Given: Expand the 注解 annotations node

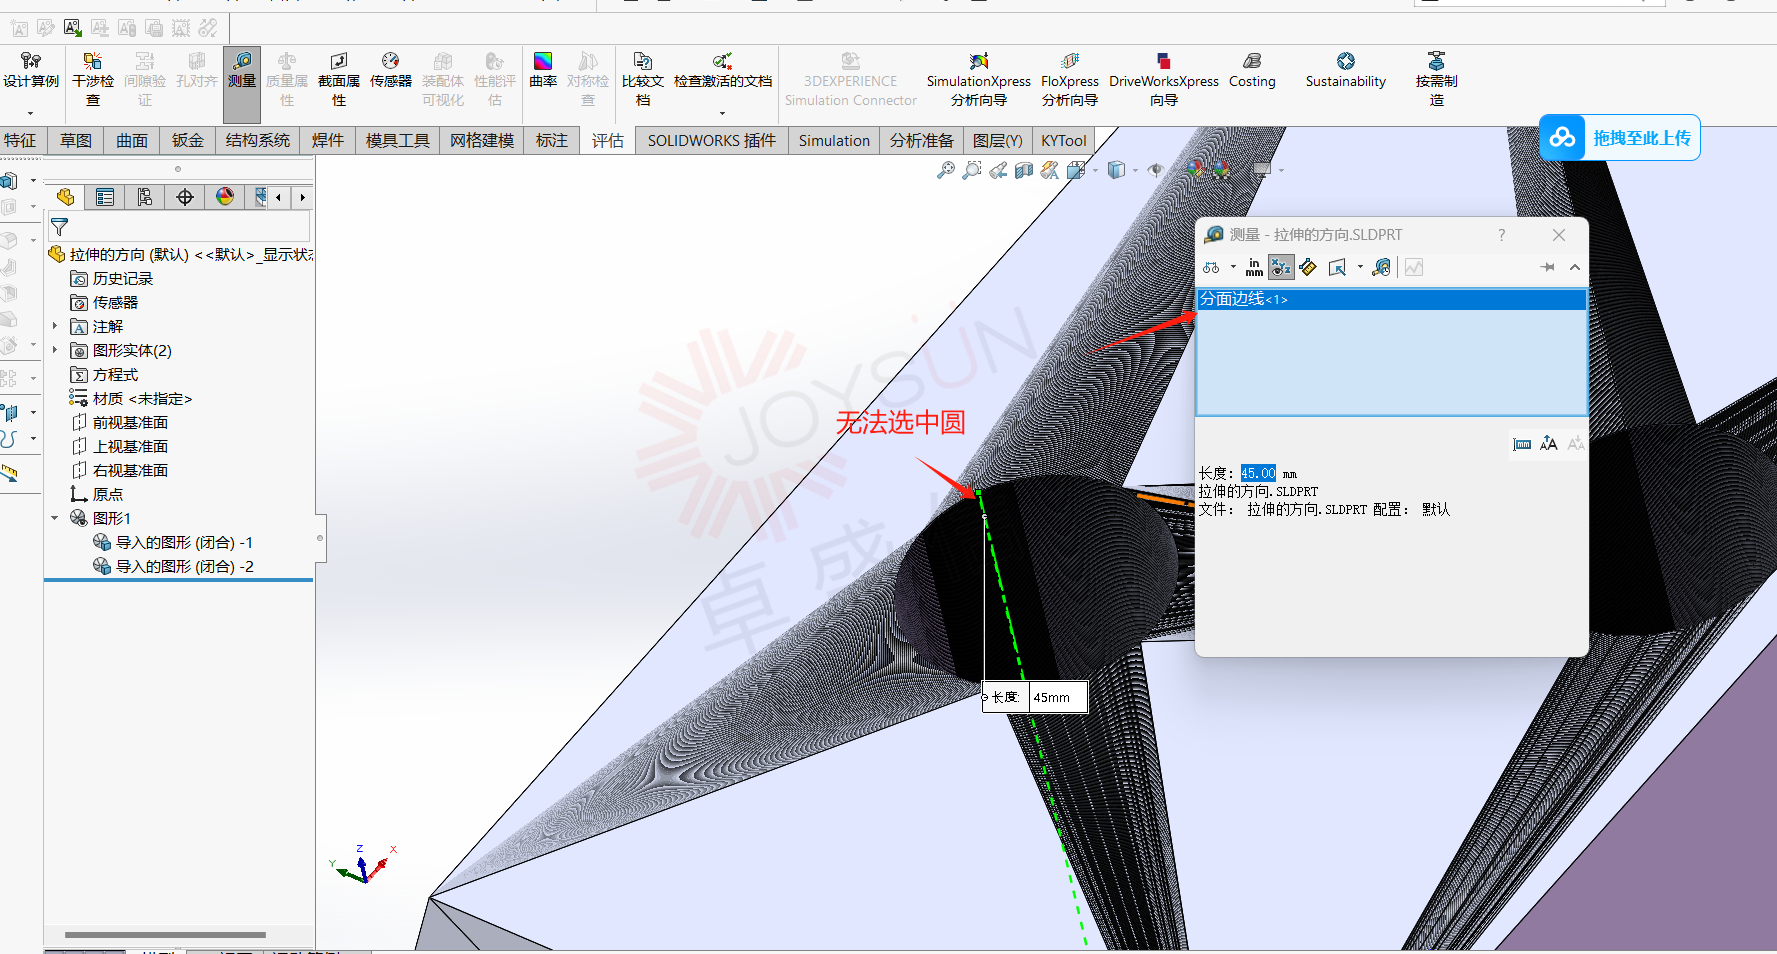Looking at the screenshot, I should pos(55,326).
